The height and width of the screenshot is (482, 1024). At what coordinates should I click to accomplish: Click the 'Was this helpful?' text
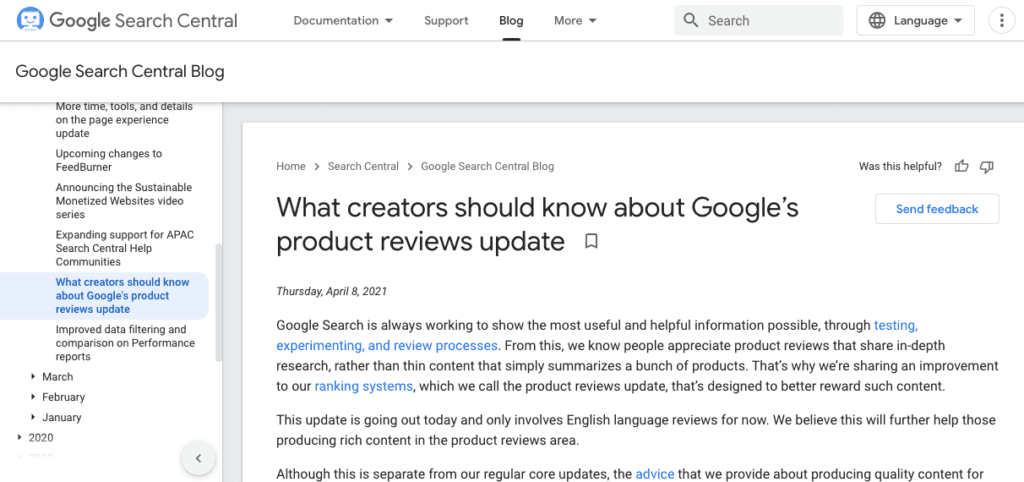click(x=901, y=167)
